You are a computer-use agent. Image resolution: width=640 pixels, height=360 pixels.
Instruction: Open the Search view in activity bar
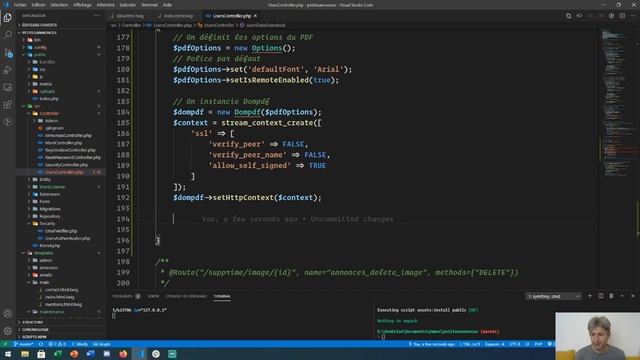(8, 35)
